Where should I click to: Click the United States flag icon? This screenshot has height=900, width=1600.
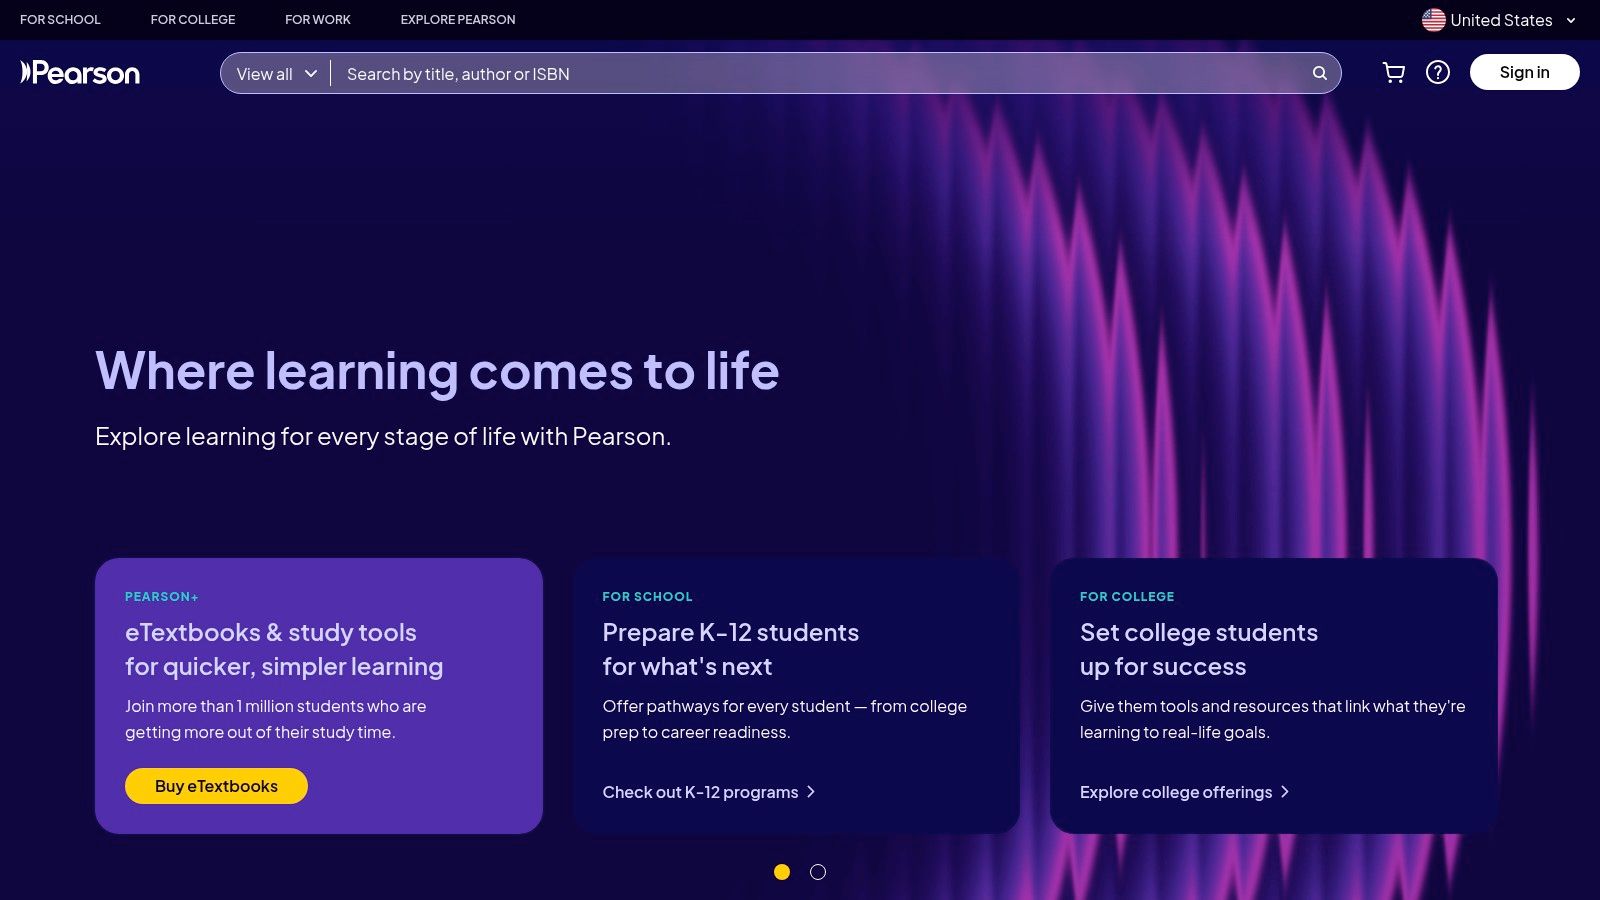pyautogui.click(x=1433, y=19)
